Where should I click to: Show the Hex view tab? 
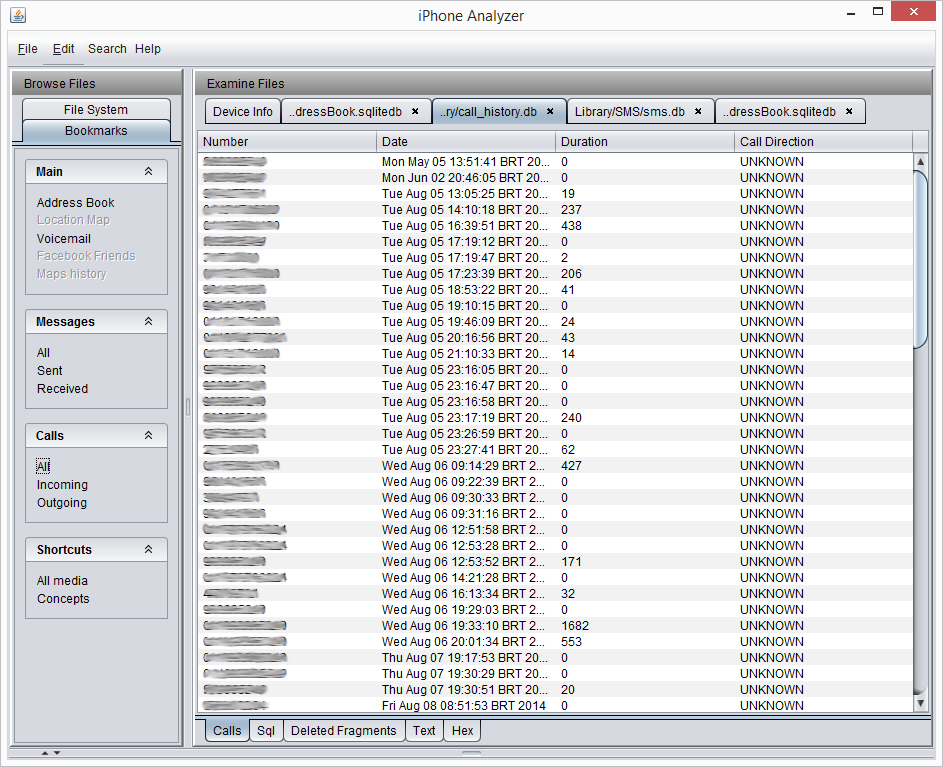462,730
